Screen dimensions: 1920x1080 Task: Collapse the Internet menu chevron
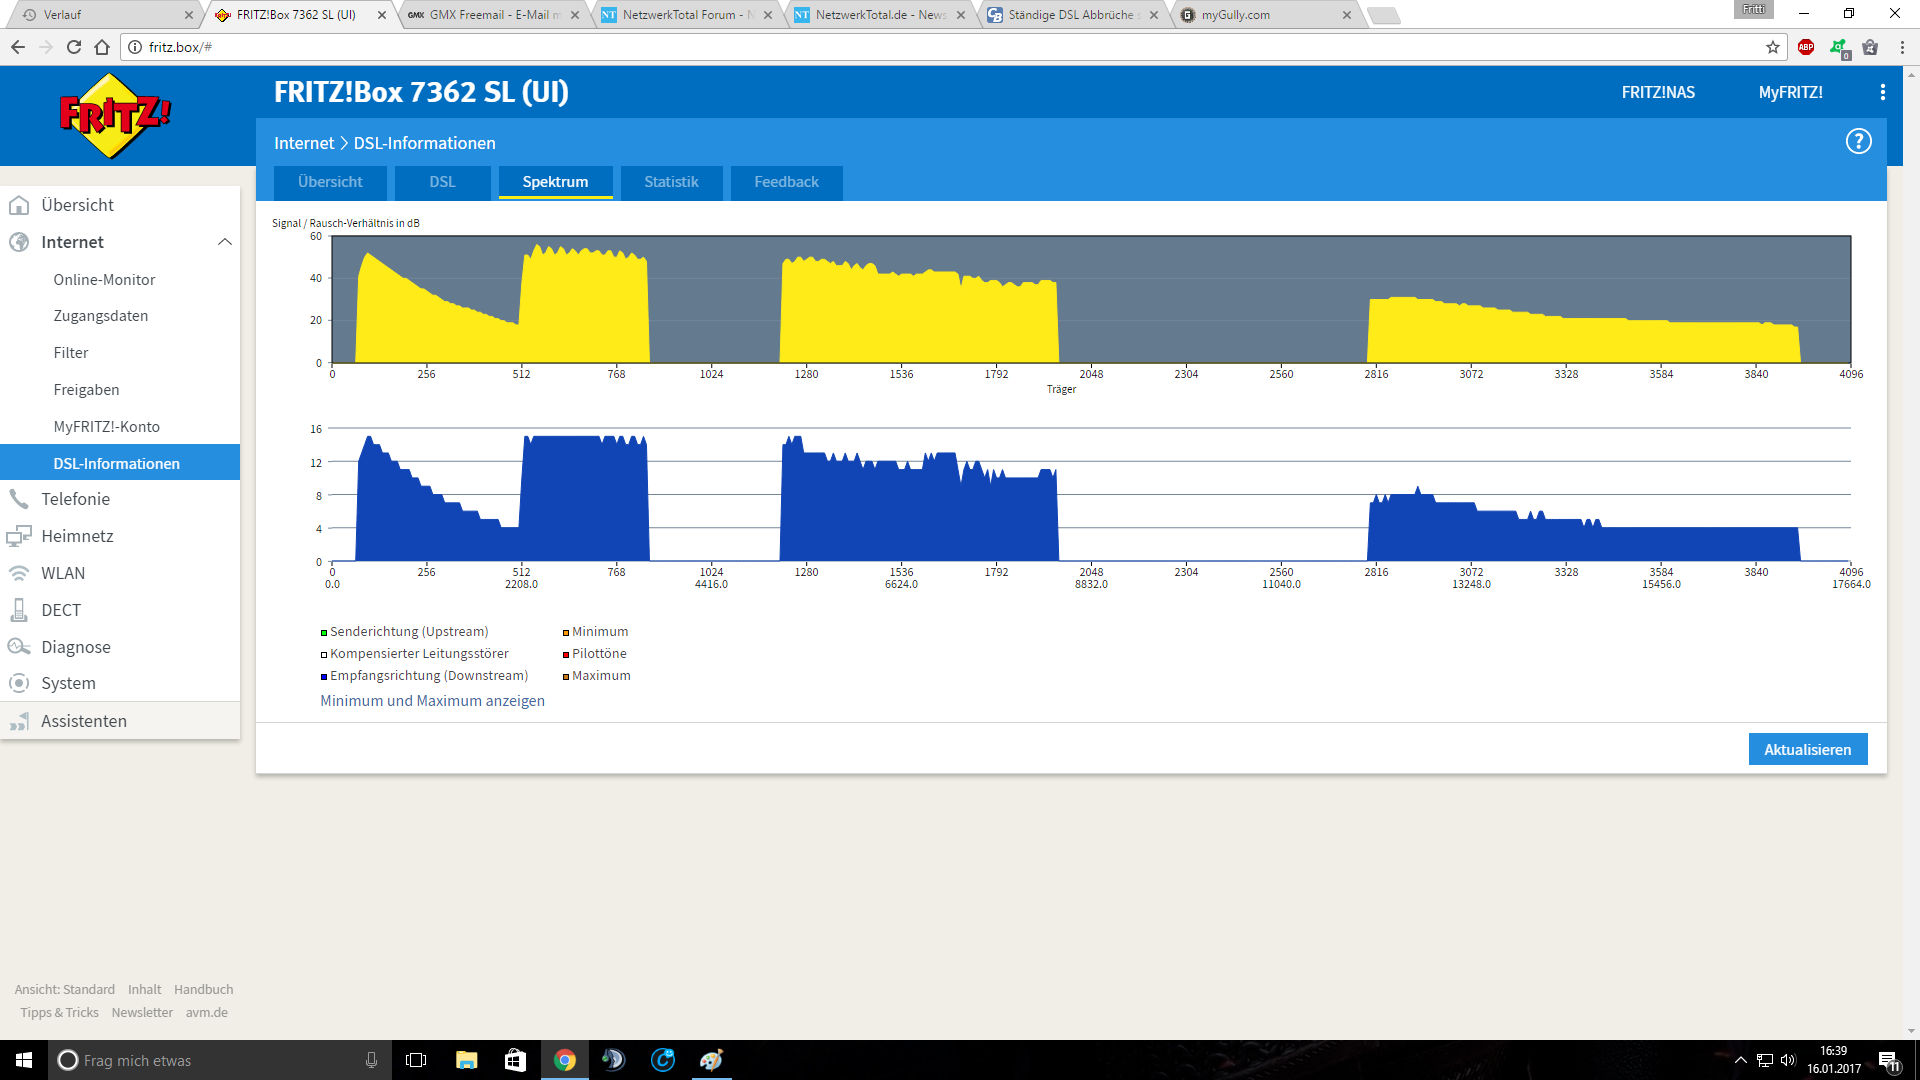click(224, 242)
